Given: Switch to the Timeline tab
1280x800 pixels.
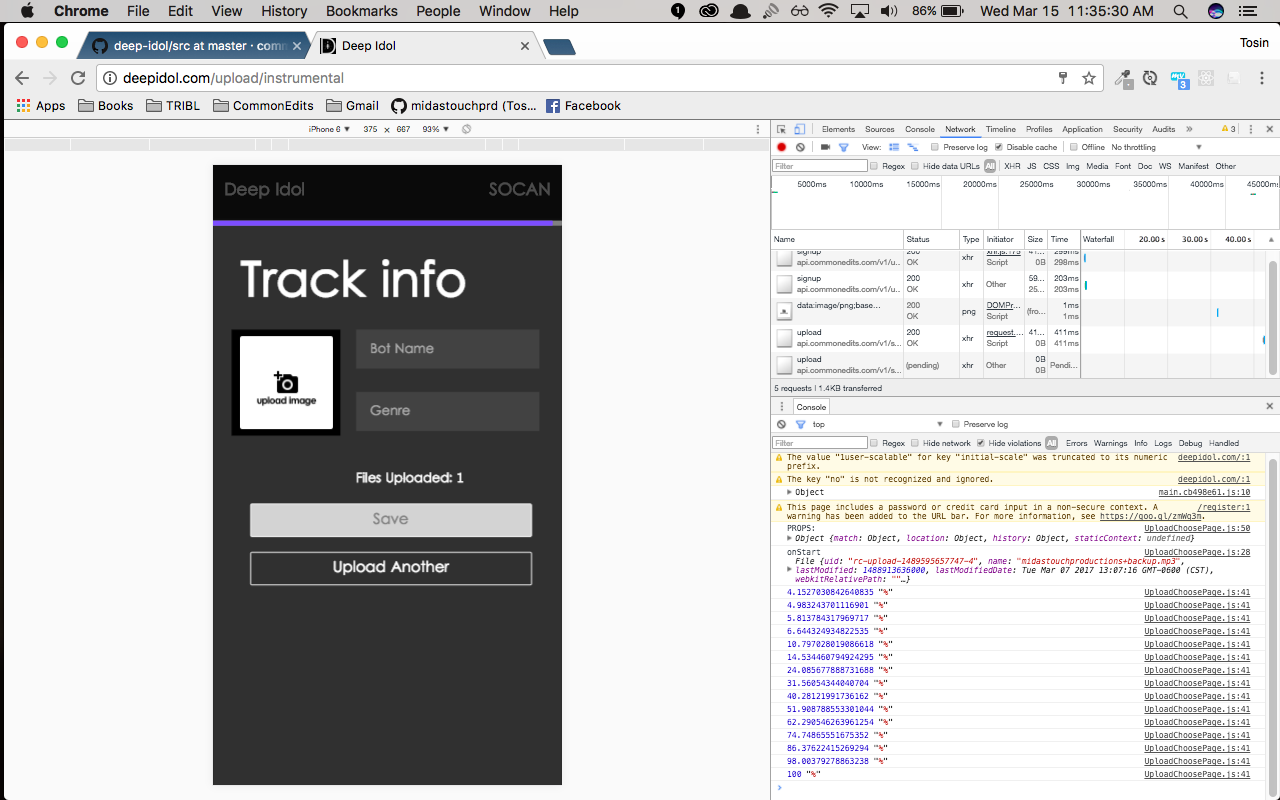Looking at the screenshot, I should tap(1001, 129).
